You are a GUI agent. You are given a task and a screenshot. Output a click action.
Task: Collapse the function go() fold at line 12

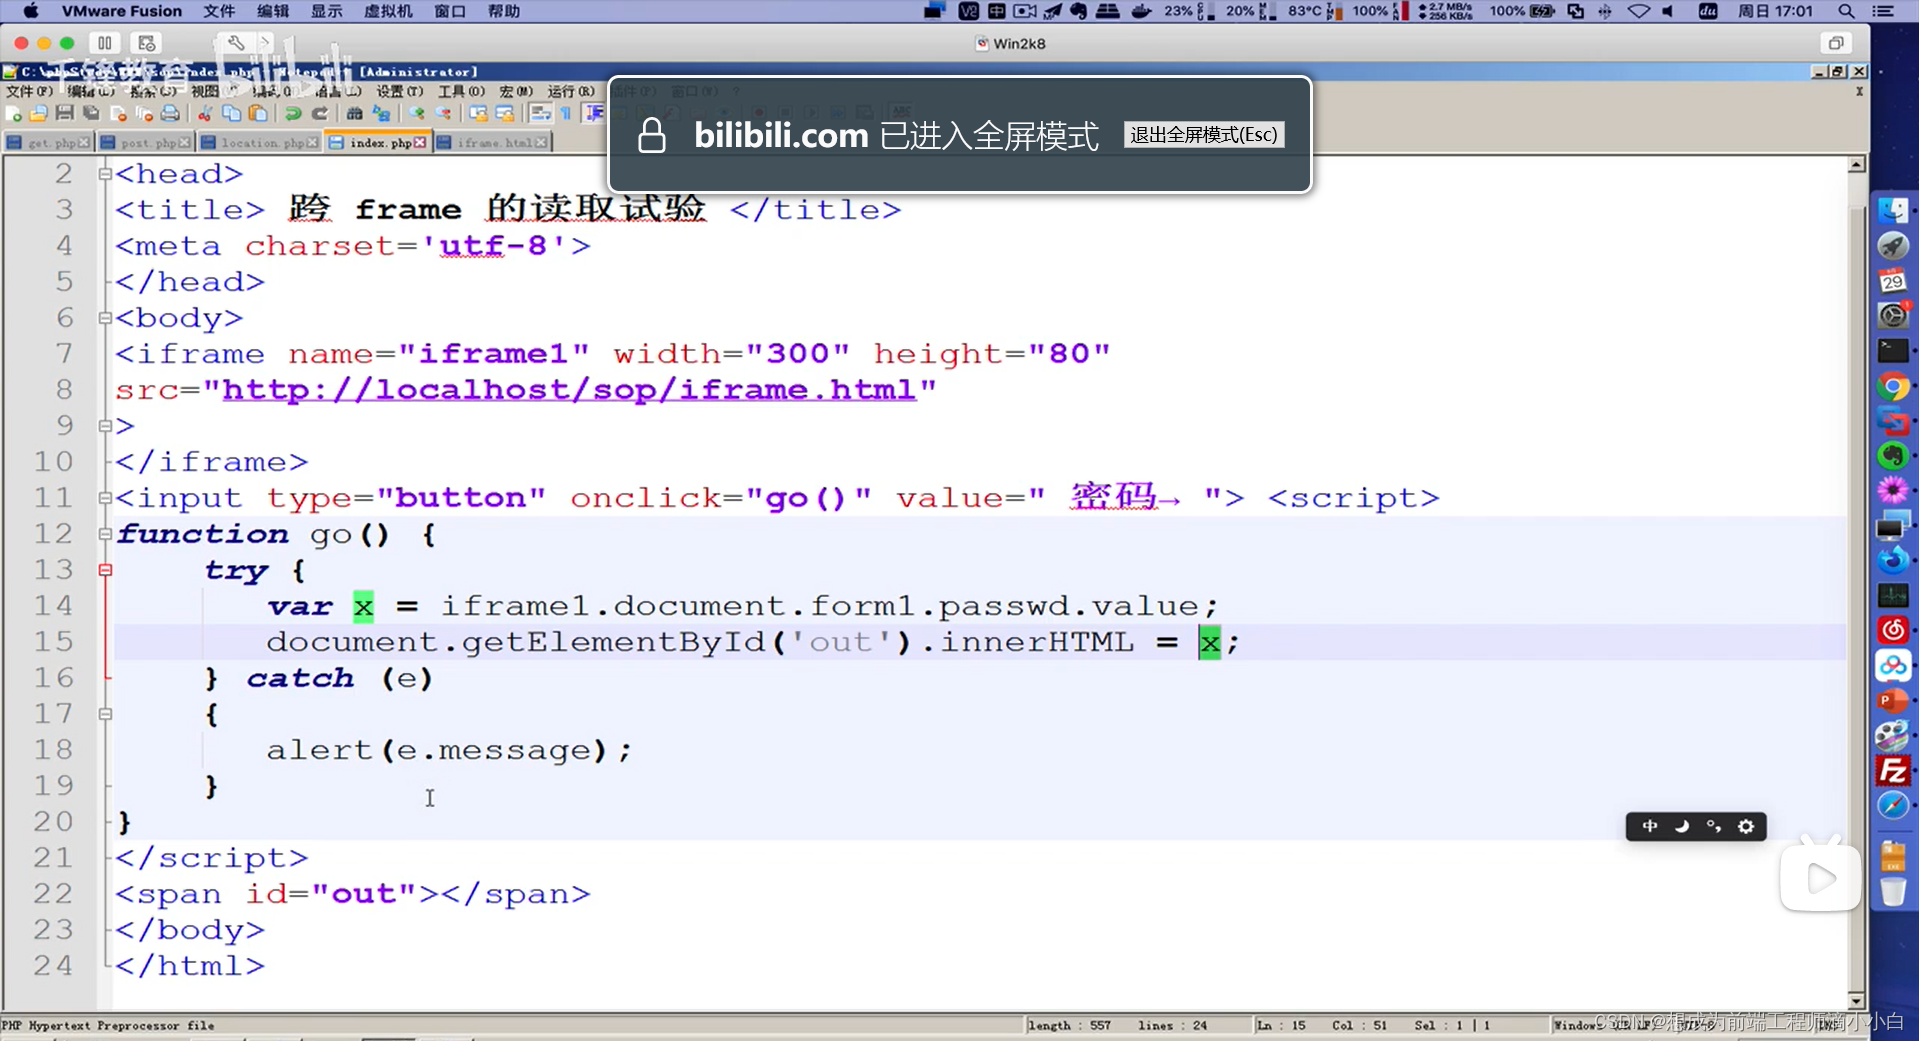point(105,534)
